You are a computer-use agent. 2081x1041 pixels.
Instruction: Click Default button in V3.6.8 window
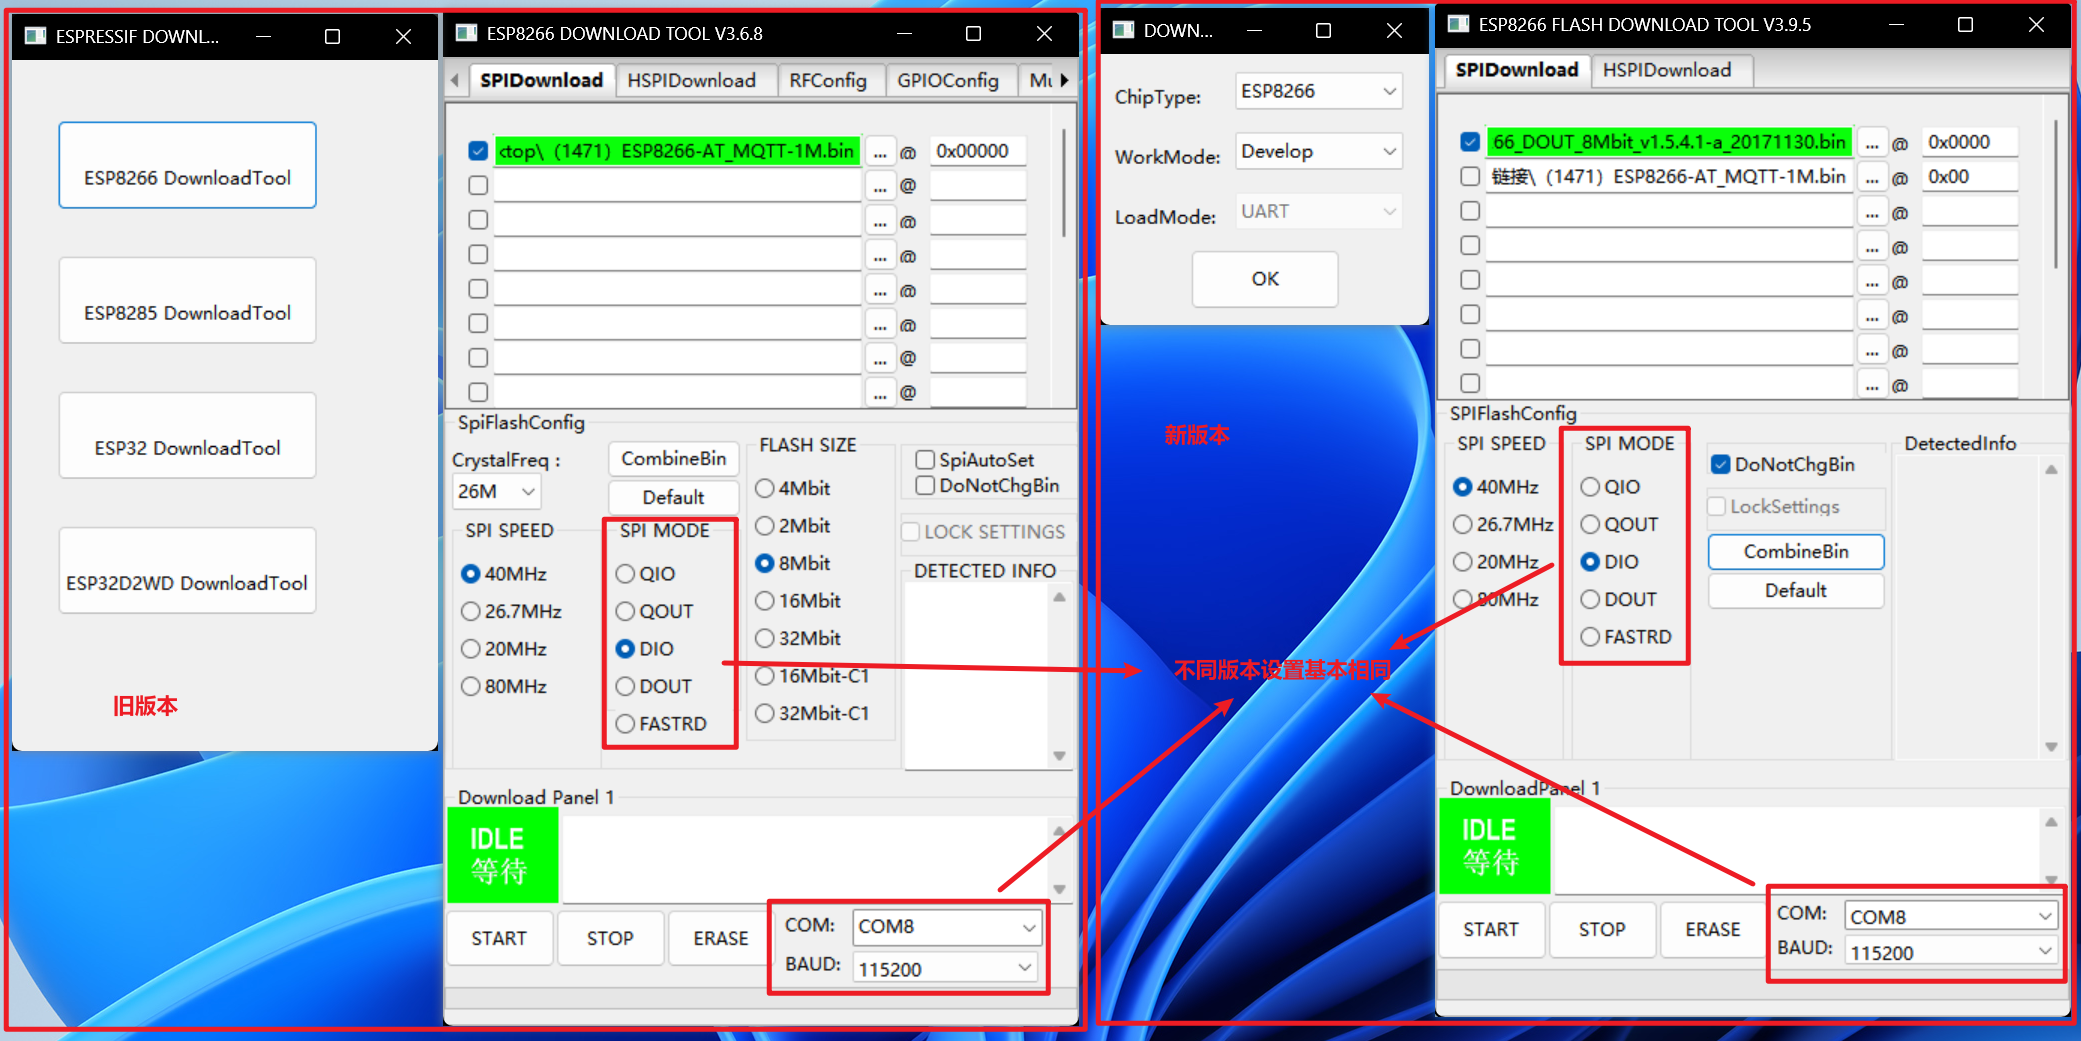(x=674, y=497)
